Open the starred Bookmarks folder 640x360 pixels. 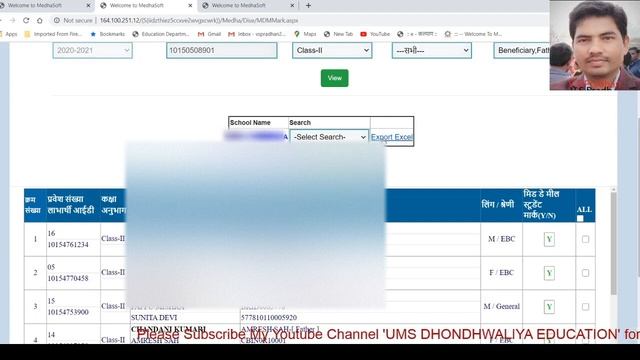(108, 34)
